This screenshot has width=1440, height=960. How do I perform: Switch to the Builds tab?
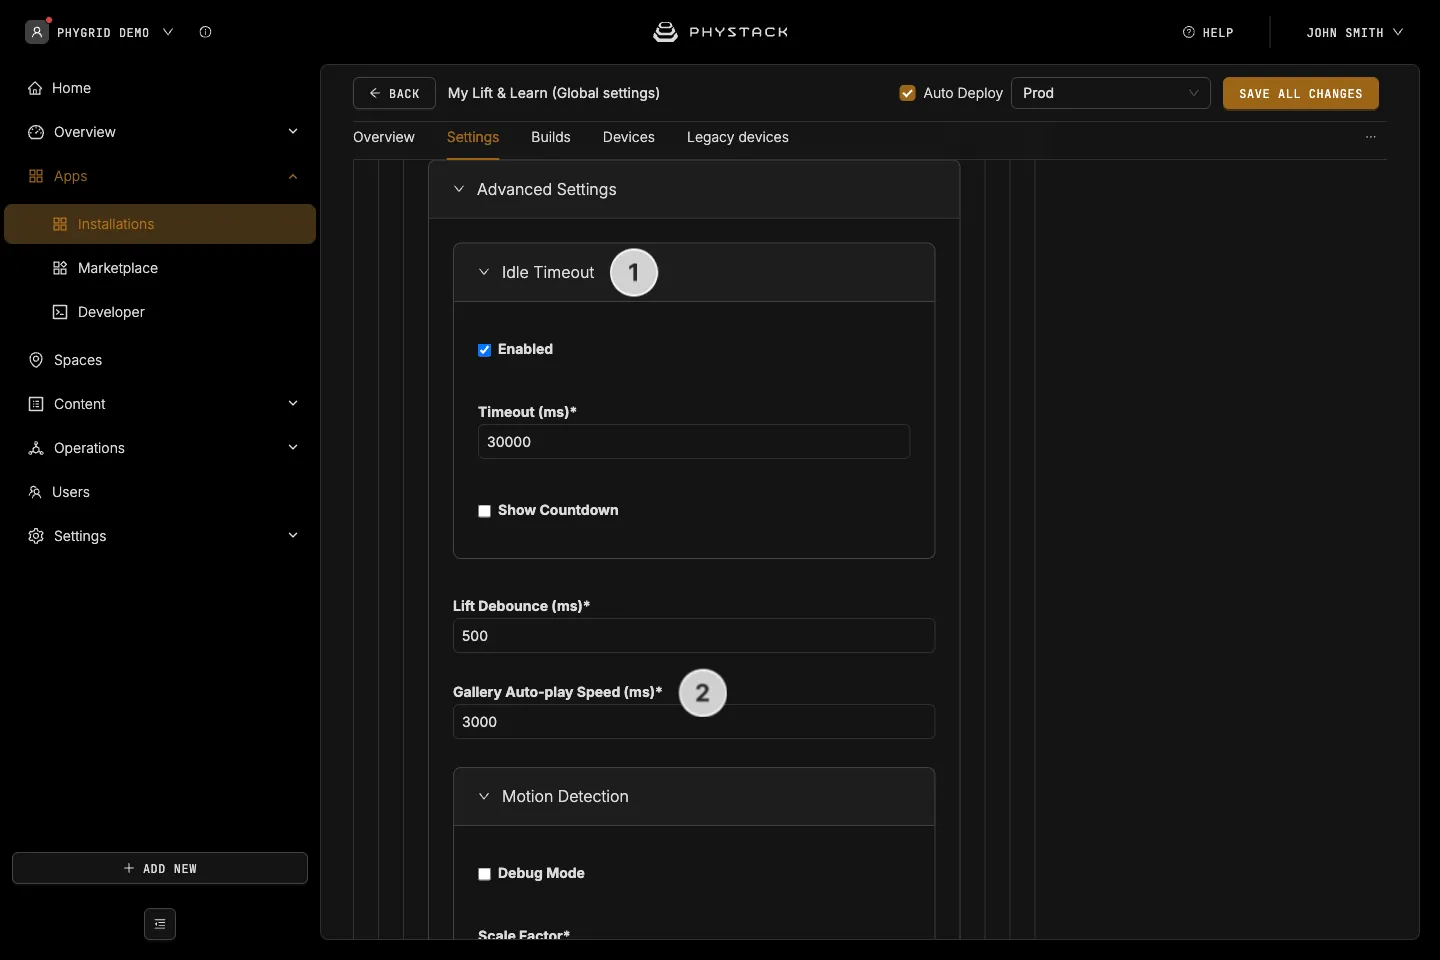(551, 137)
